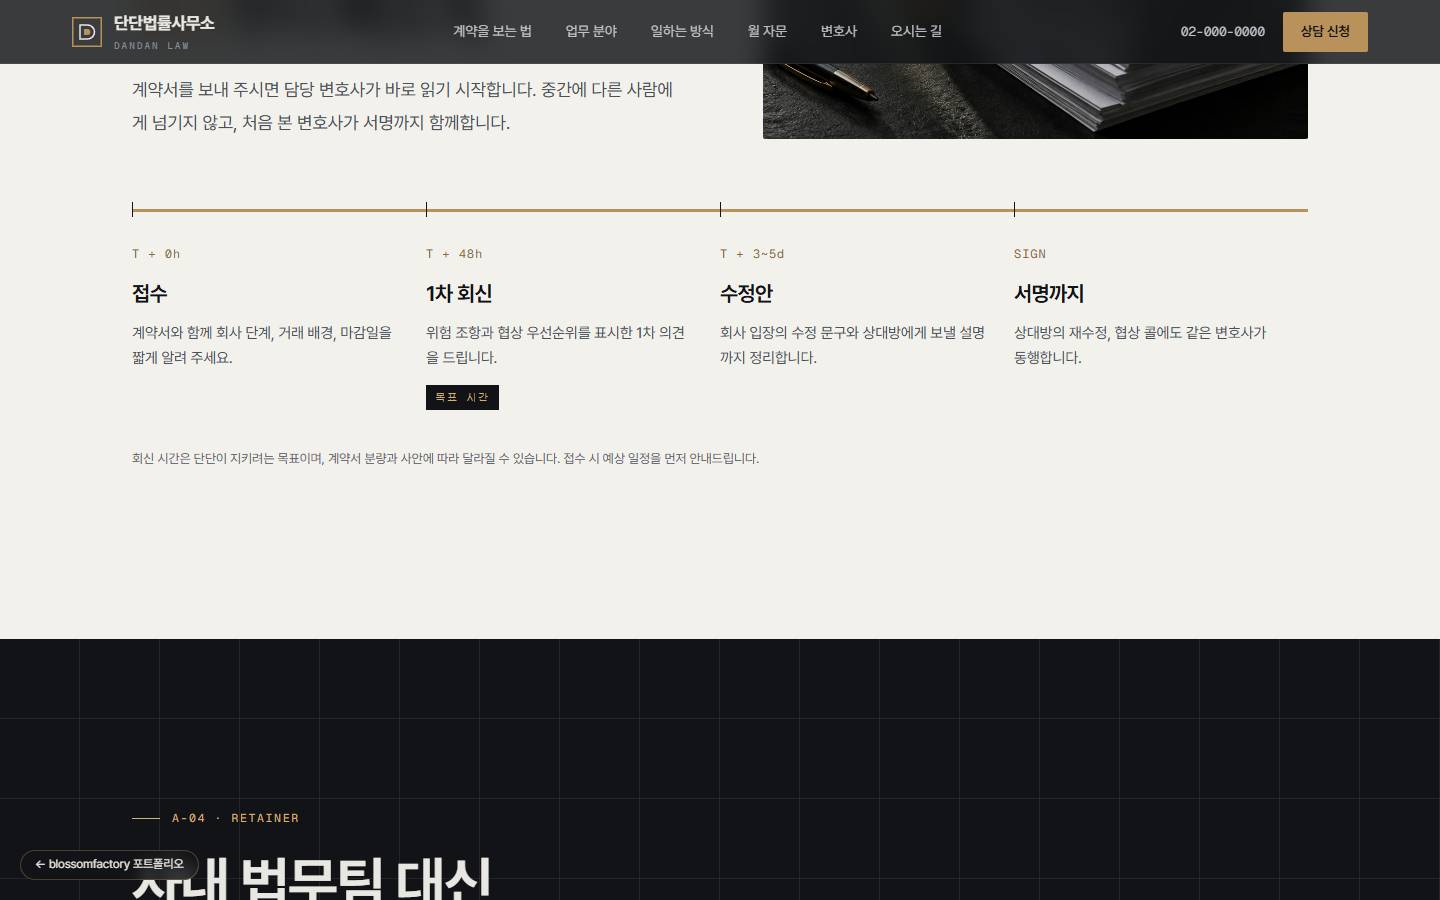The image size is (1440, 900).
Task: Go to 업무 분야 section
Action: point(591,31)
